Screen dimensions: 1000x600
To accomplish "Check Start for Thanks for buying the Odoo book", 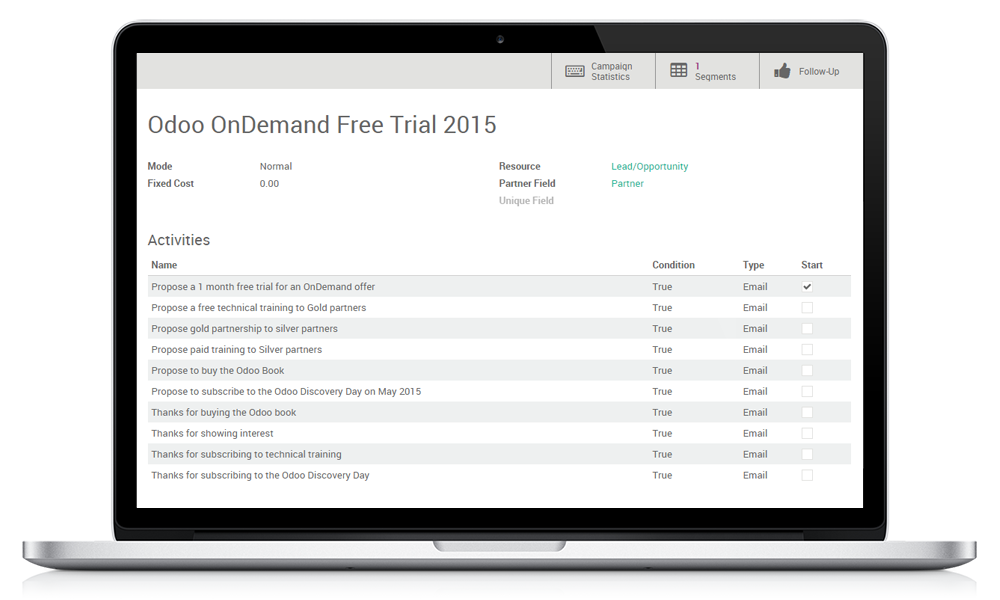I will tap(807, 413).
